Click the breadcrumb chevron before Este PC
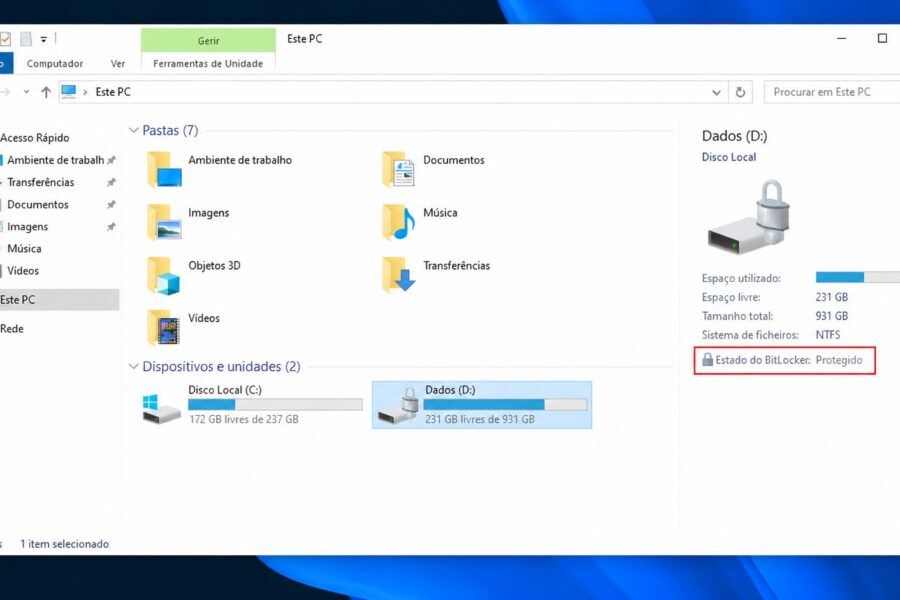The height and width of the screenshot is (600, 900). point(85,92)
